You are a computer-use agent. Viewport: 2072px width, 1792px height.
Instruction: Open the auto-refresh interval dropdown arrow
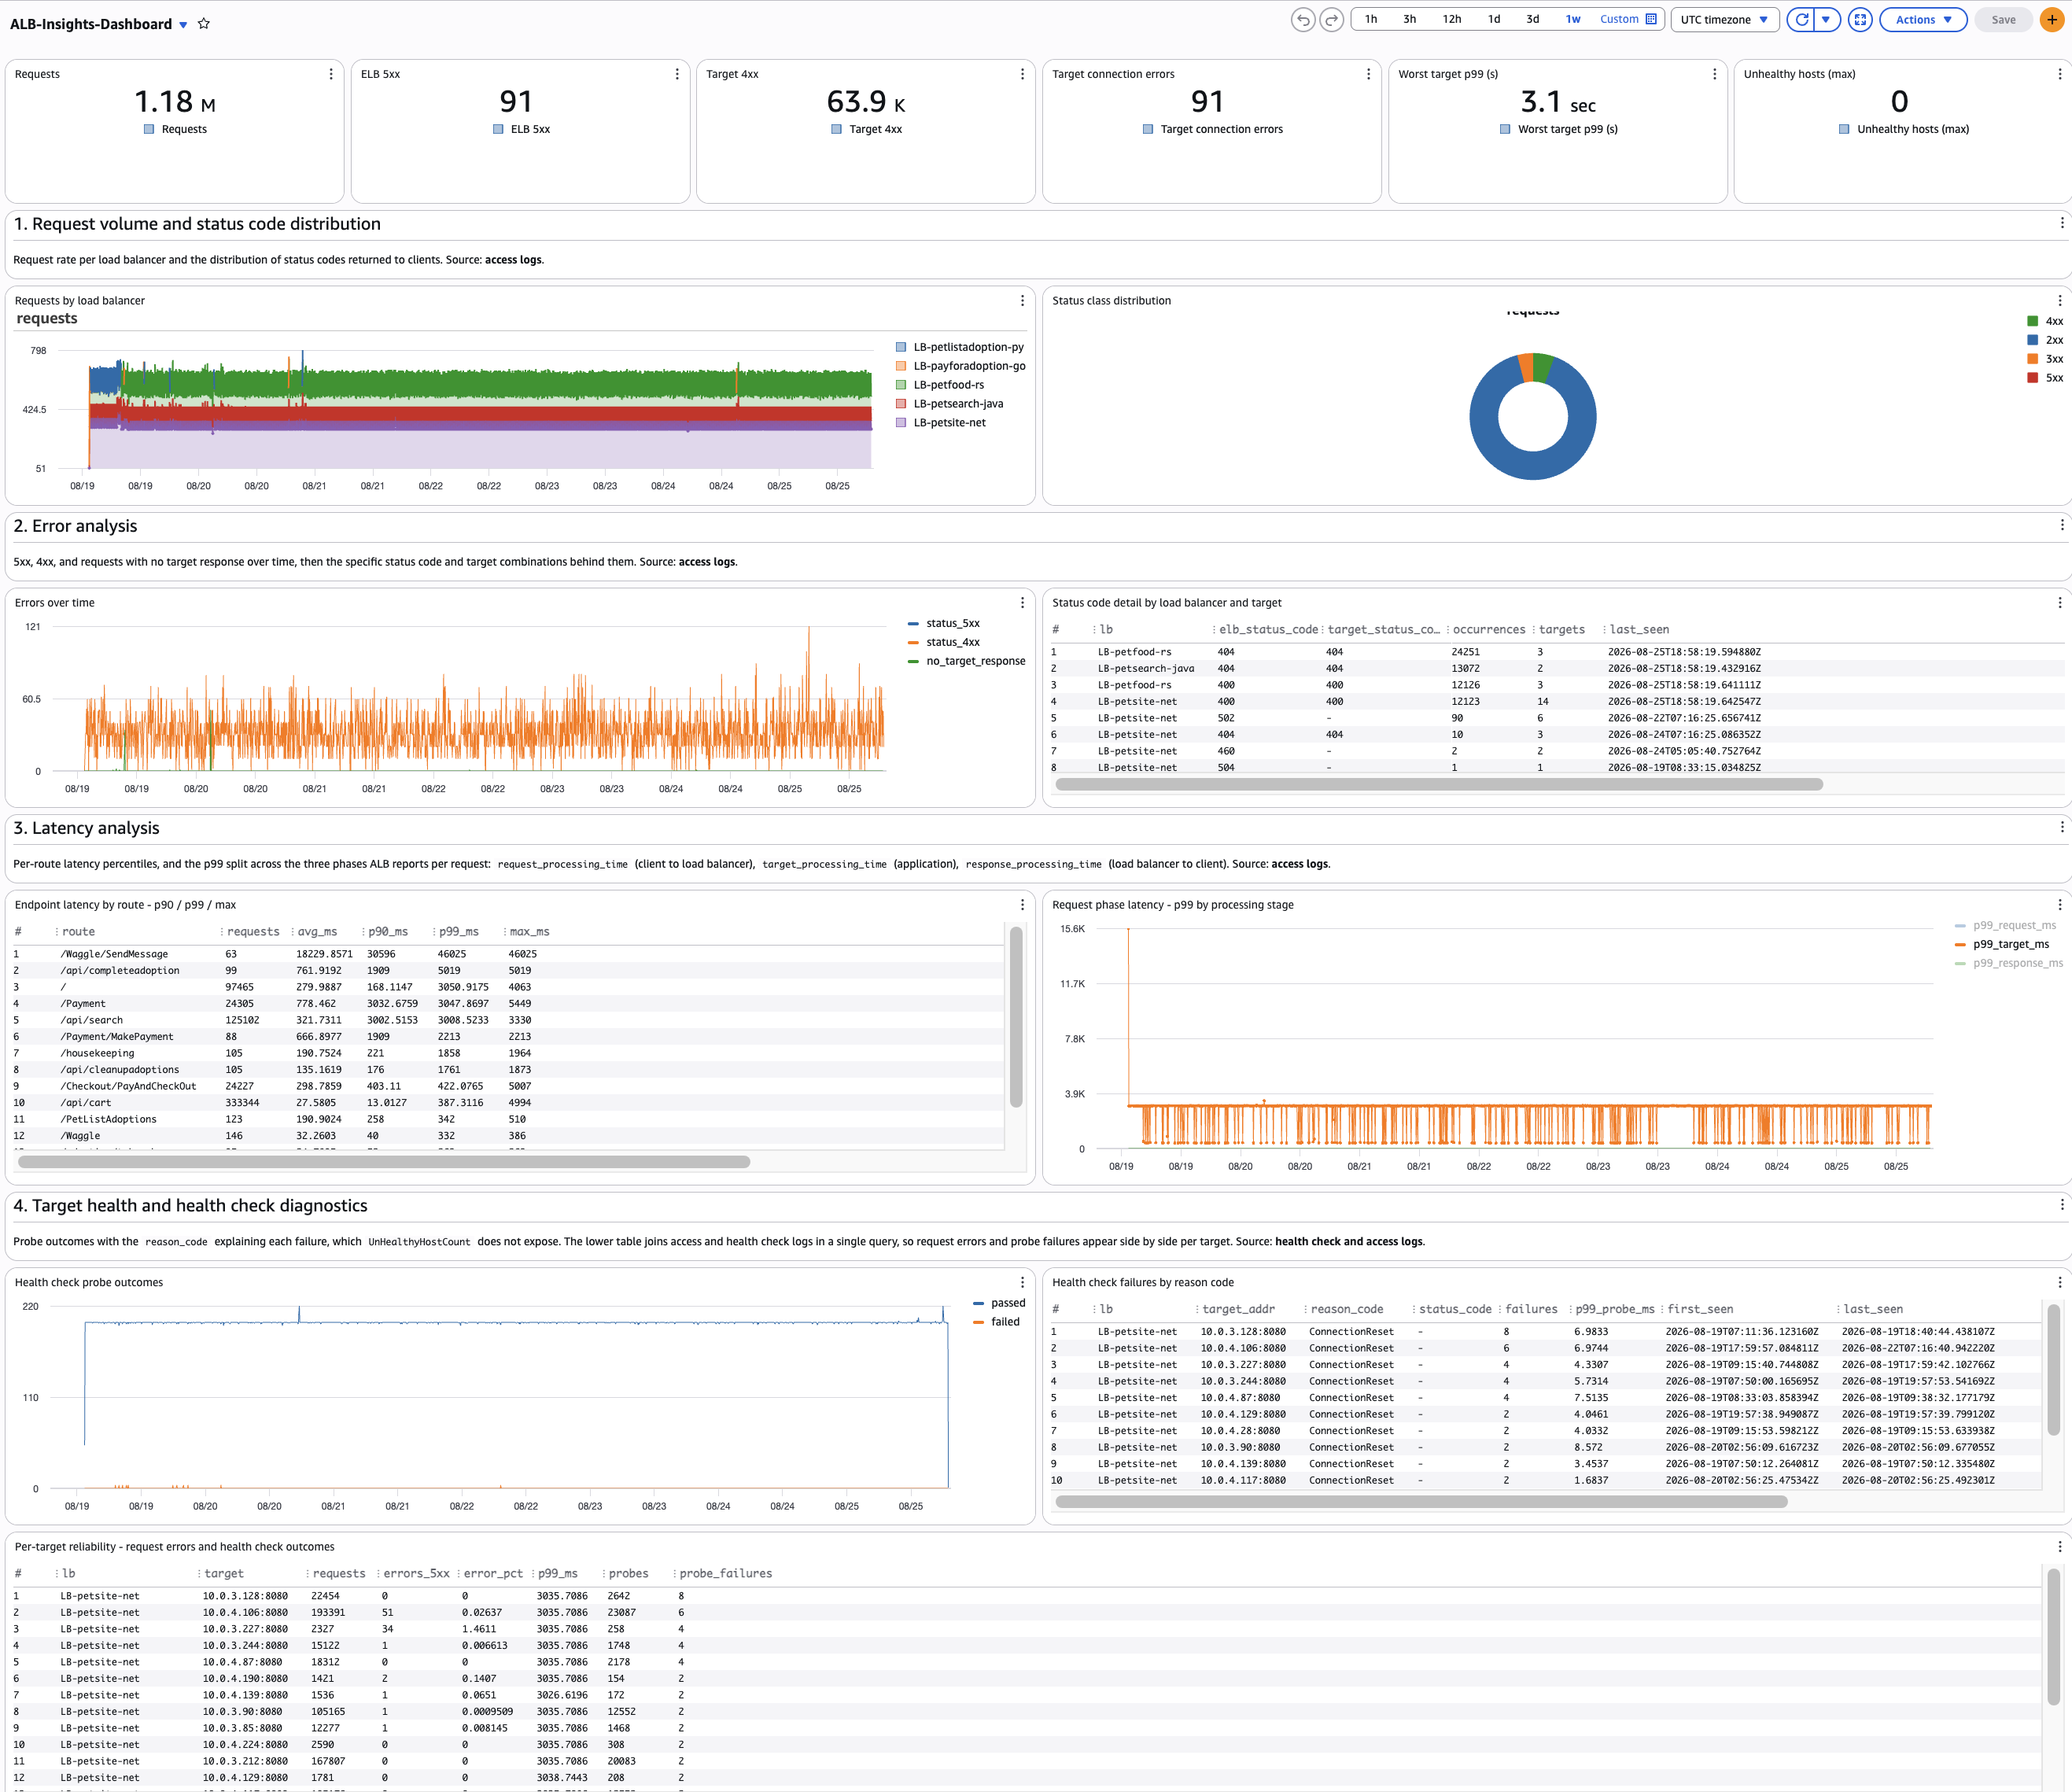click(1827, 19)
